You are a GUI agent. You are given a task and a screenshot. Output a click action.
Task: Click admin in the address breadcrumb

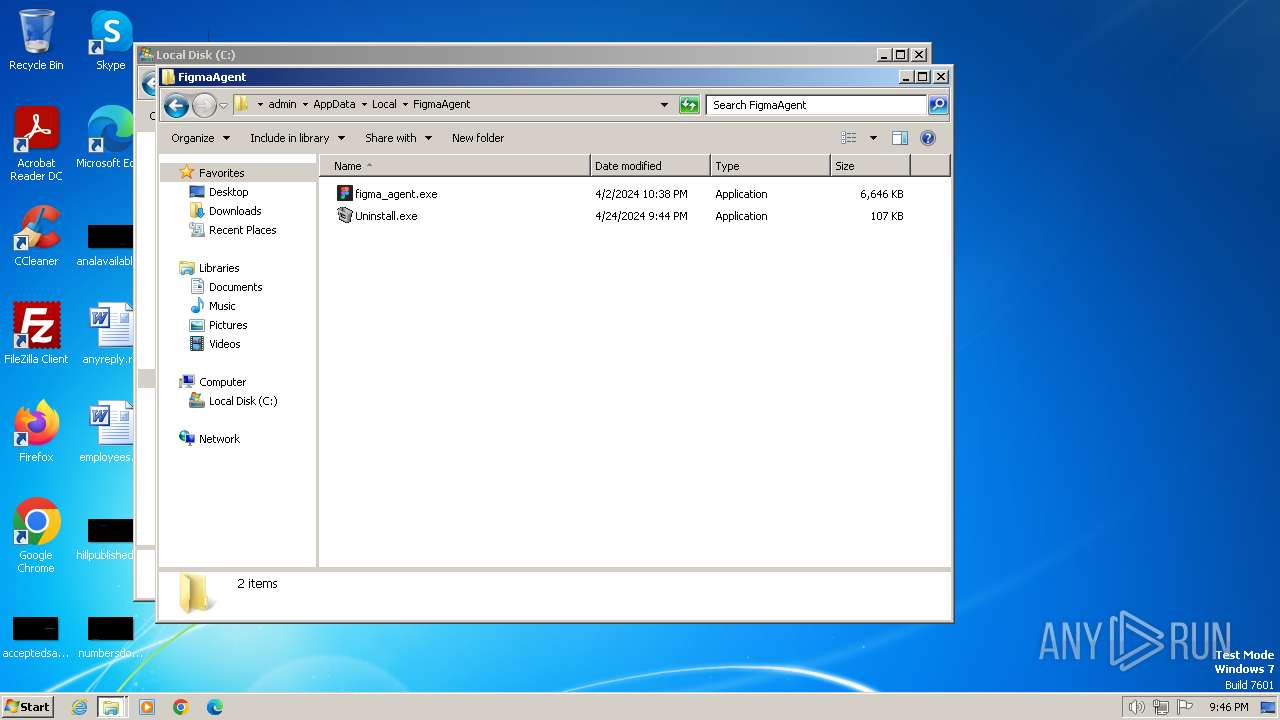pos(282,104)
